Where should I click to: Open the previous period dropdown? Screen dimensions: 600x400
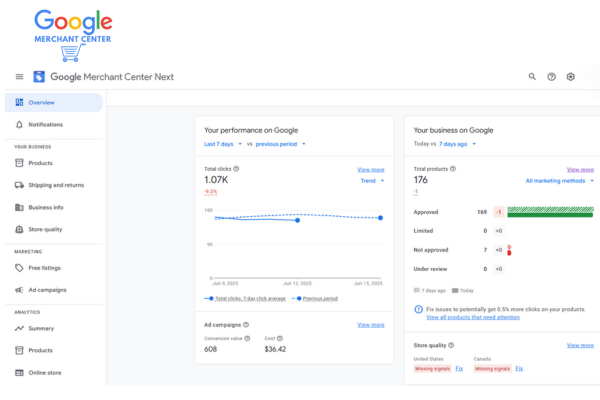point(280,144)
